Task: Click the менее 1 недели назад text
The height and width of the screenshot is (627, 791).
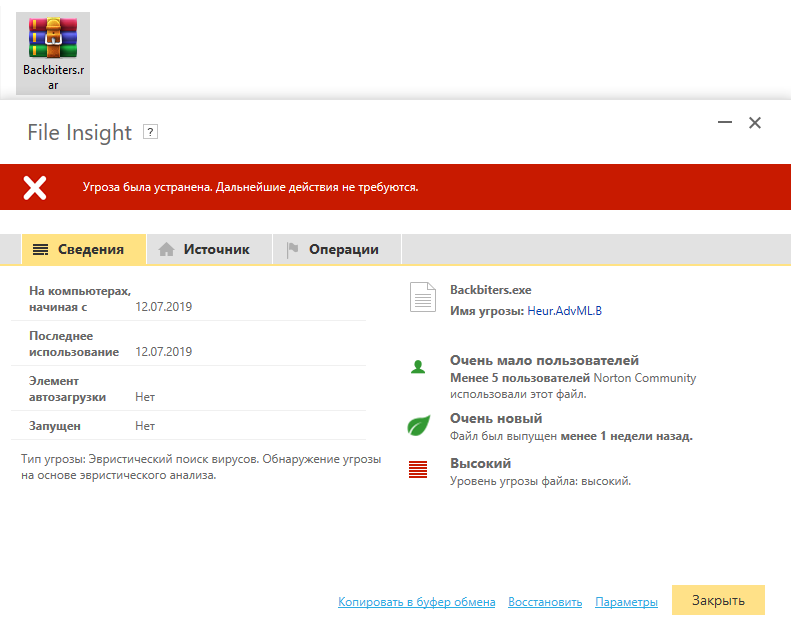Action: pos(627,436)
